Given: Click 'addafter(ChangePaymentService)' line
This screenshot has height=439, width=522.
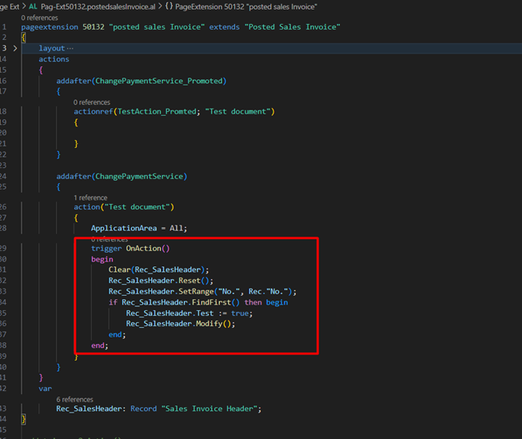Looking at the screenshot, I should 122,176.
